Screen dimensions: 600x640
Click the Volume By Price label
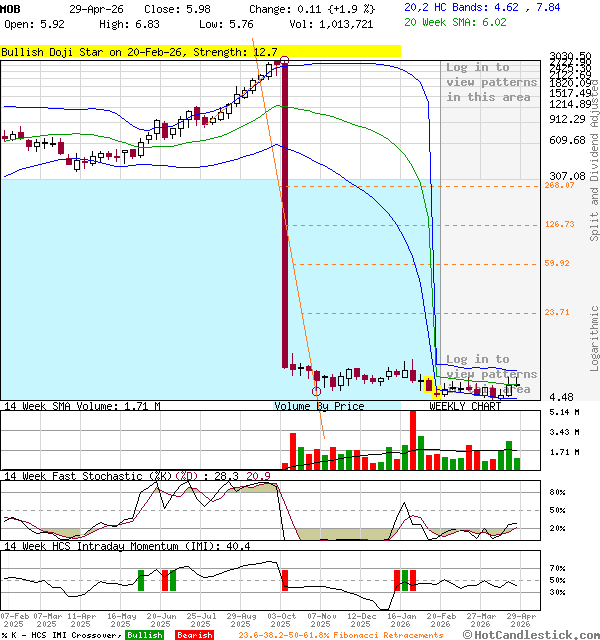click(319, 406)
